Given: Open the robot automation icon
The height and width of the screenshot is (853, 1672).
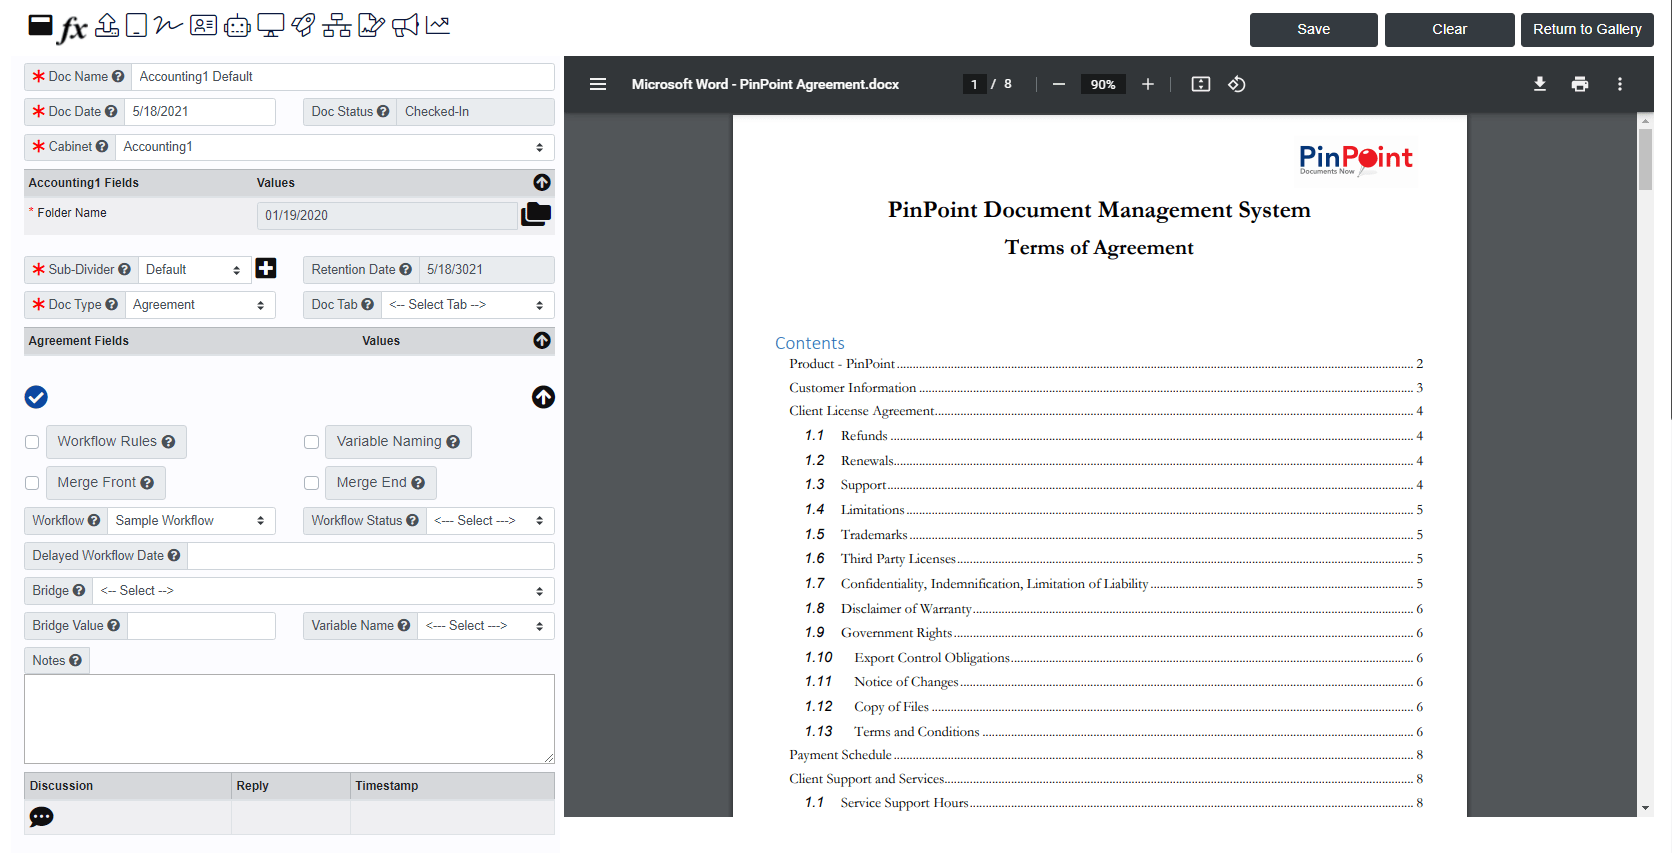Looking at the screenshot, I should (x=237, y=26).
